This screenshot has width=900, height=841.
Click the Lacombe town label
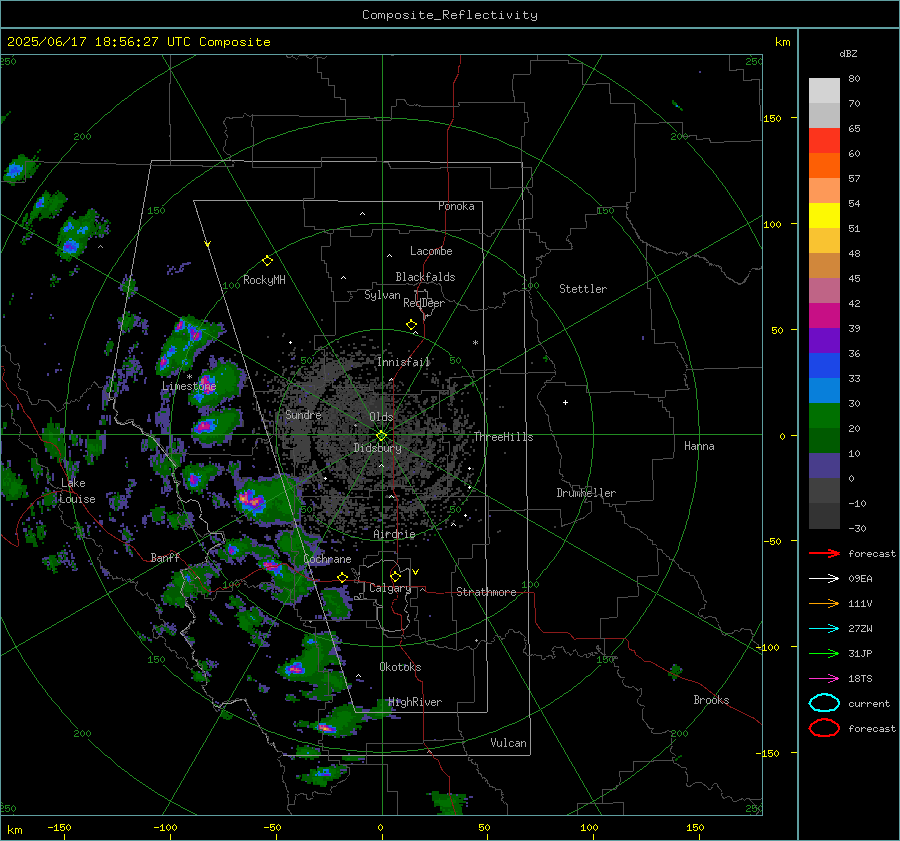click(x=431, y=251)
